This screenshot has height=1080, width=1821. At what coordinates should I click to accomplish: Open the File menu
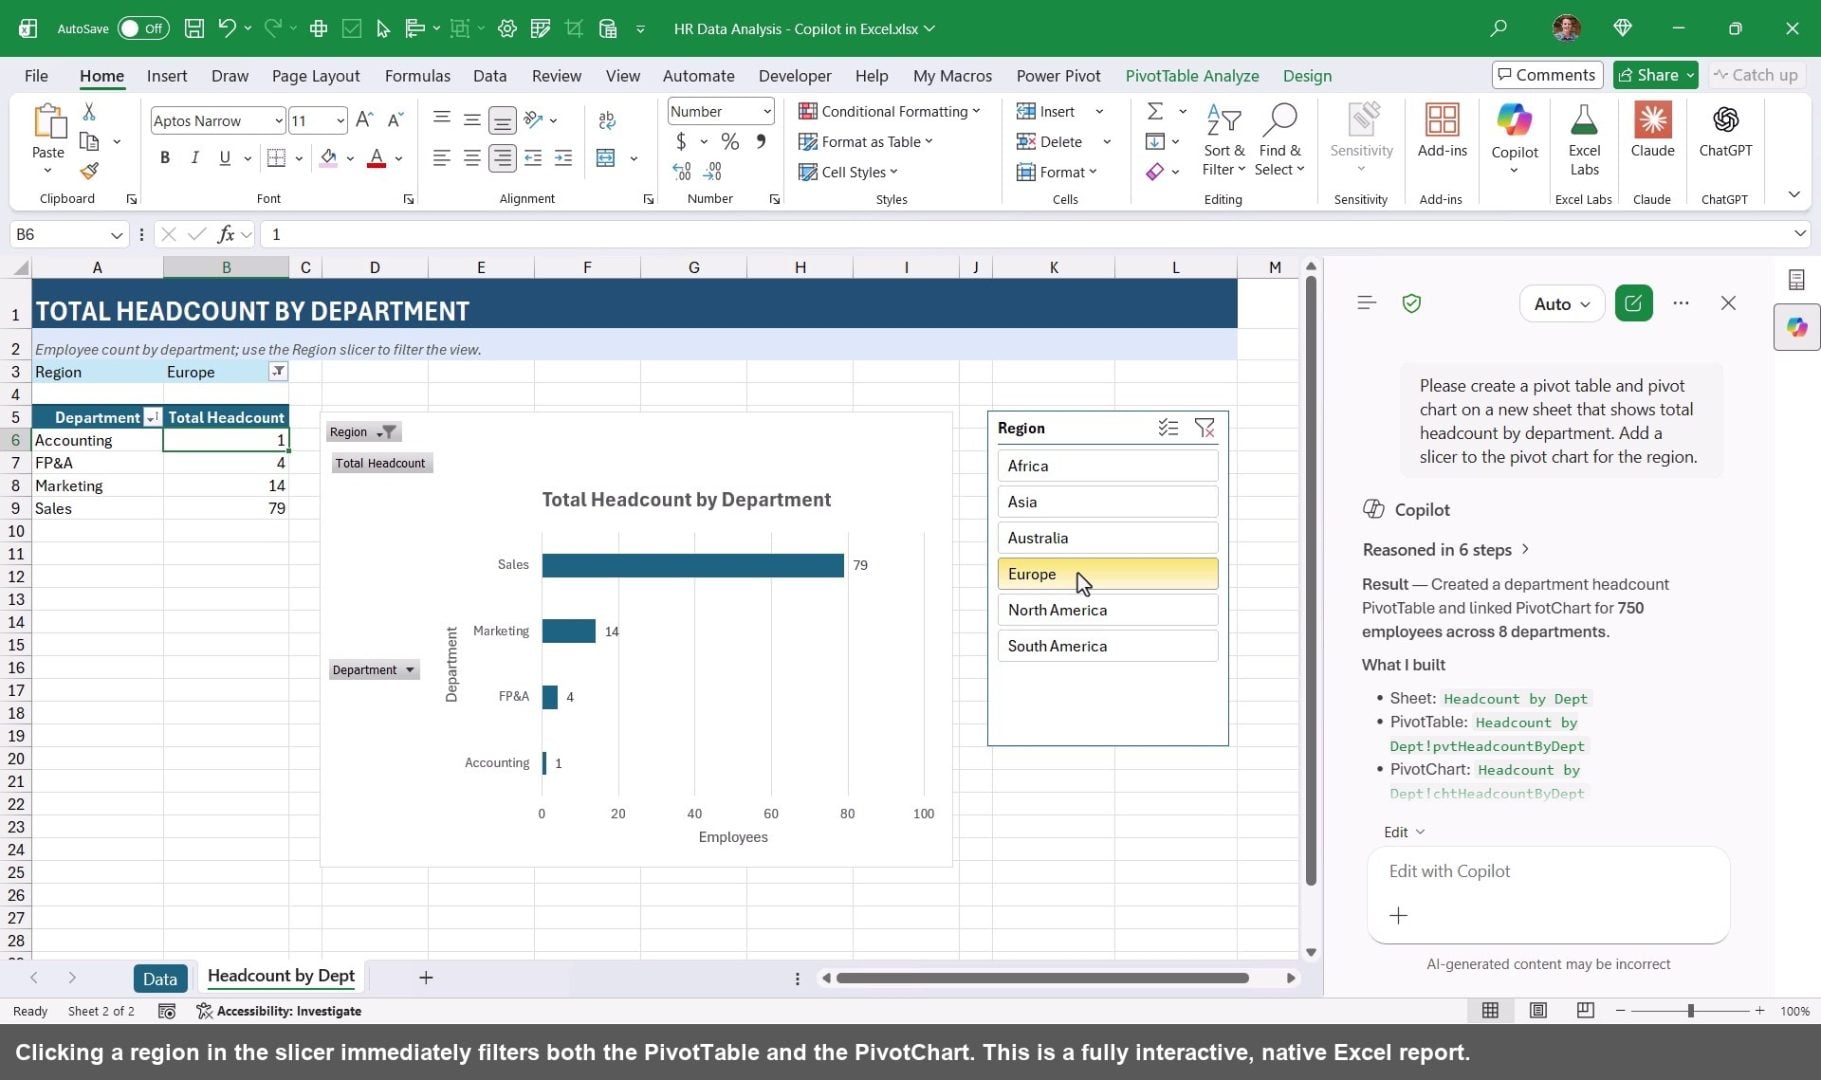click(36, 76)
